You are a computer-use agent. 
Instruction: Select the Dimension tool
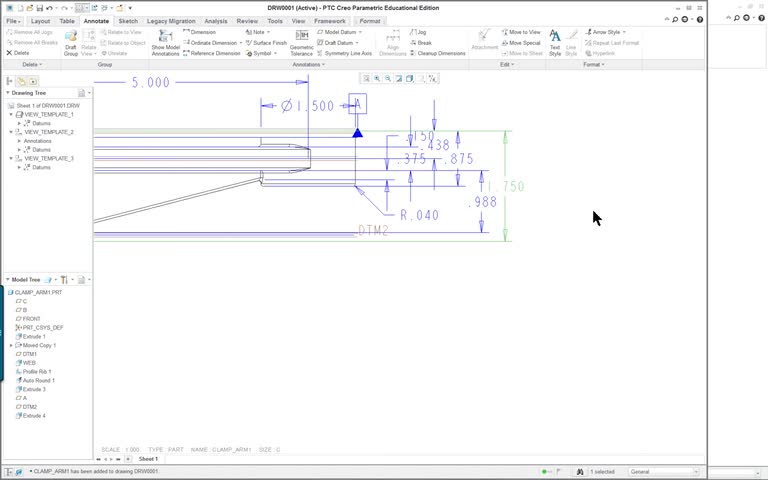[x=199, y=32]
